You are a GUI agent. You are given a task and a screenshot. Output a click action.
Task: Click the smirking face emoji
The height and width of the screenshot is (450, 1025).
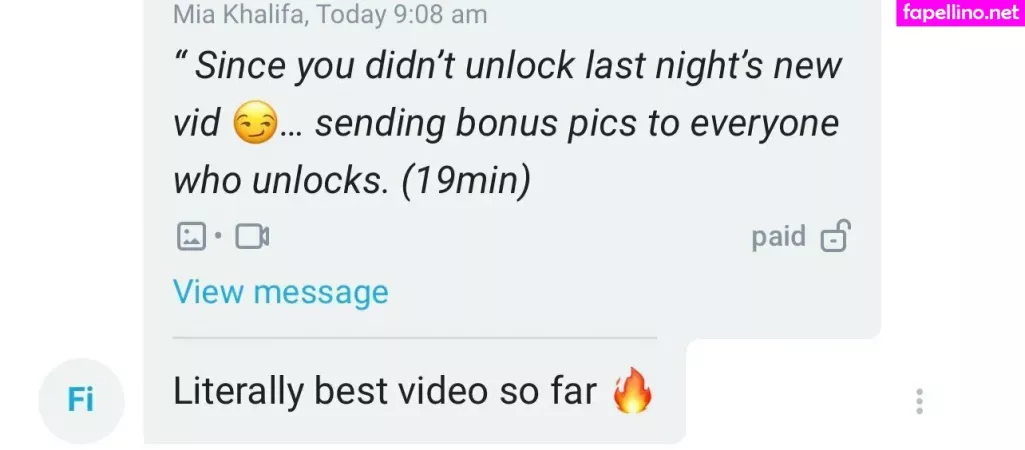point(255,124)
